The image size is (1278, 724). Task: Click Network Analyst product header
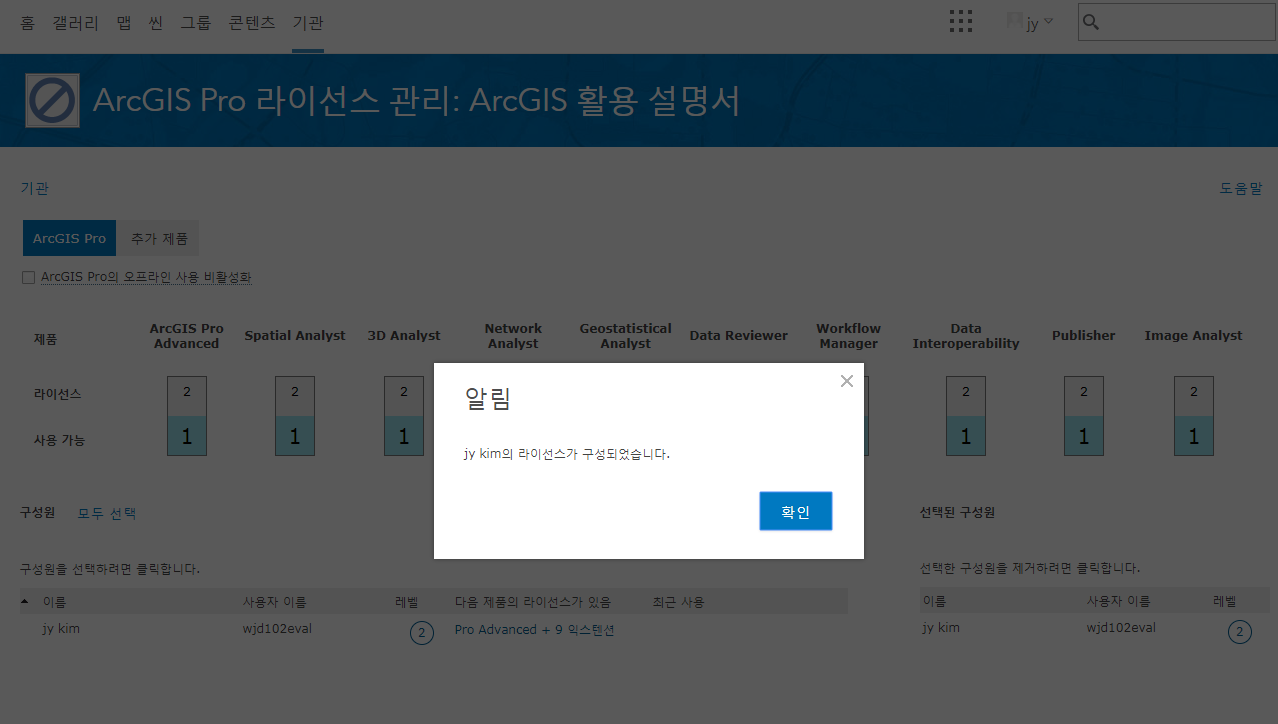[x=513, y=336]
